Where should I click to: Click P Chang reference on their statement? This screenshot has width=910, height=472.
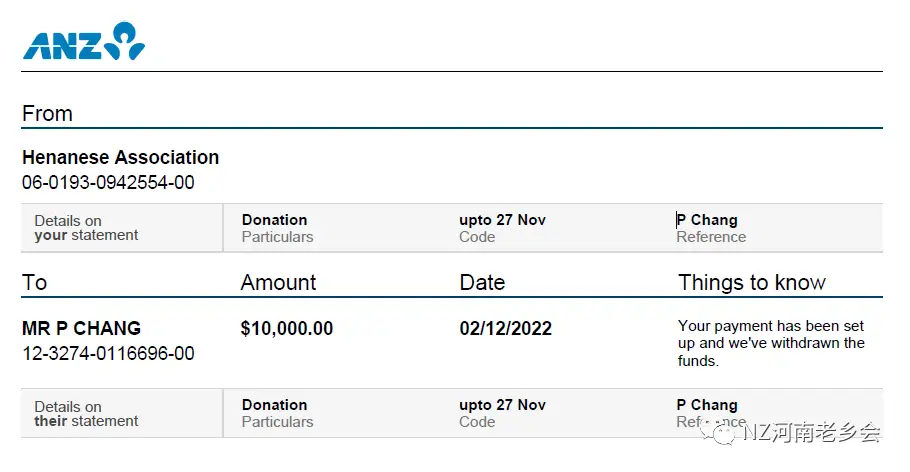click(707, 405)
